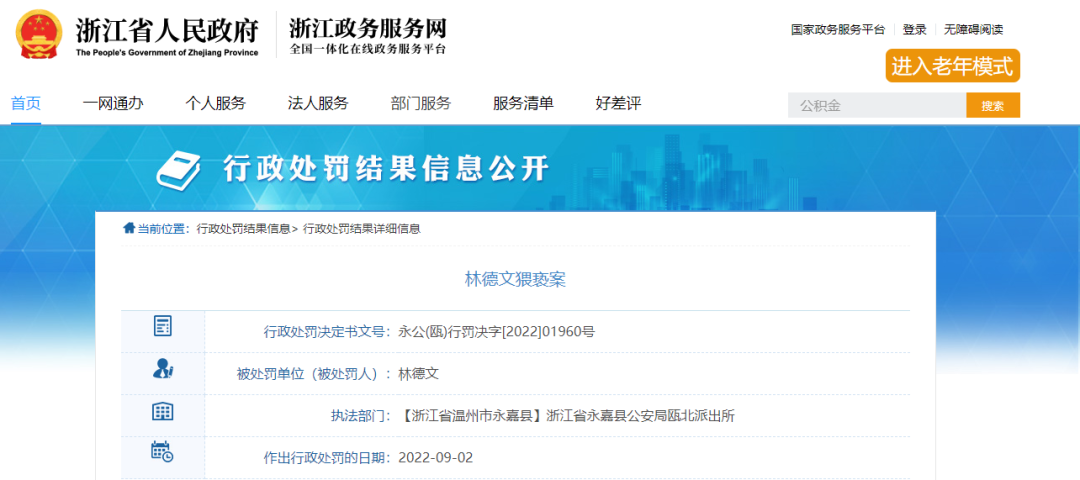Click the 被处罚单位（被处罚人） label
The image size is (1080, 480).
[311, 374]
